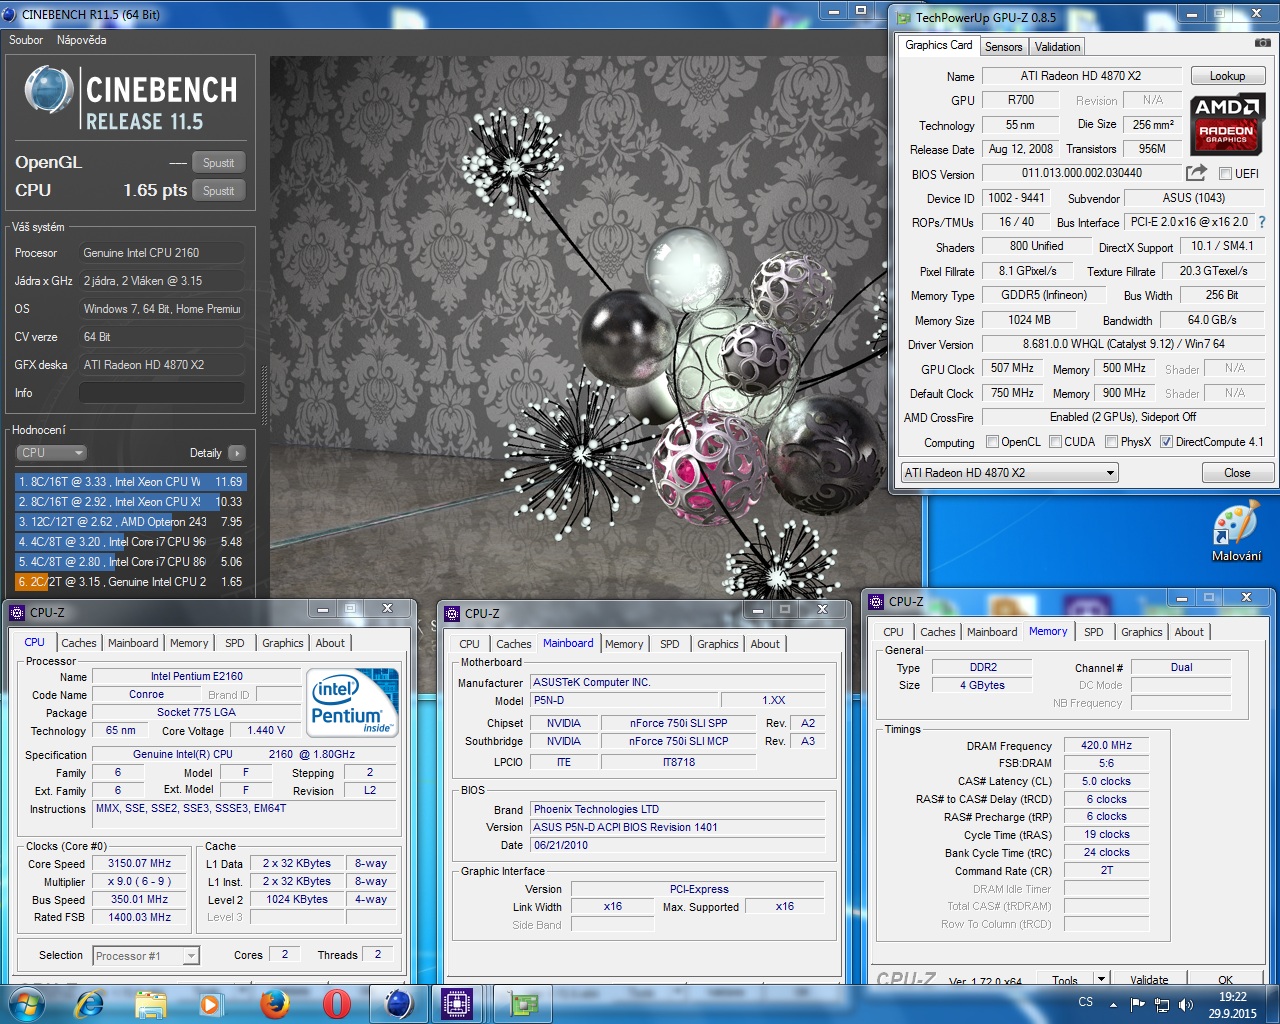This screenshot has height=1024, width=1280.
Task: Switch to the Sensors tab in GPU-Z
Action: [x=1003, y=47]
